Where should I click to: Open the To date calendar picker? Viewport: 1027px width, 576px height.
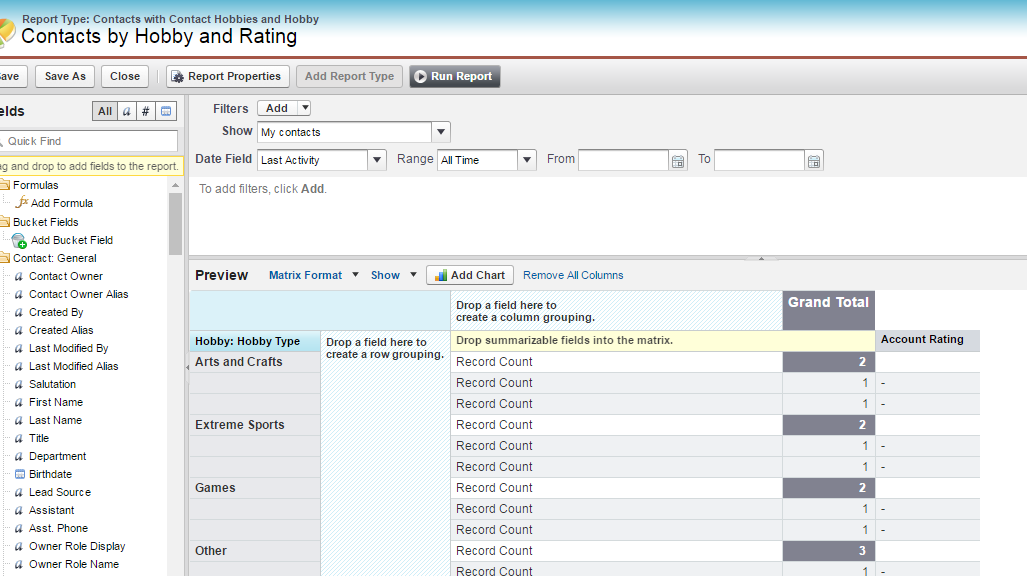(x=814, y=160)
